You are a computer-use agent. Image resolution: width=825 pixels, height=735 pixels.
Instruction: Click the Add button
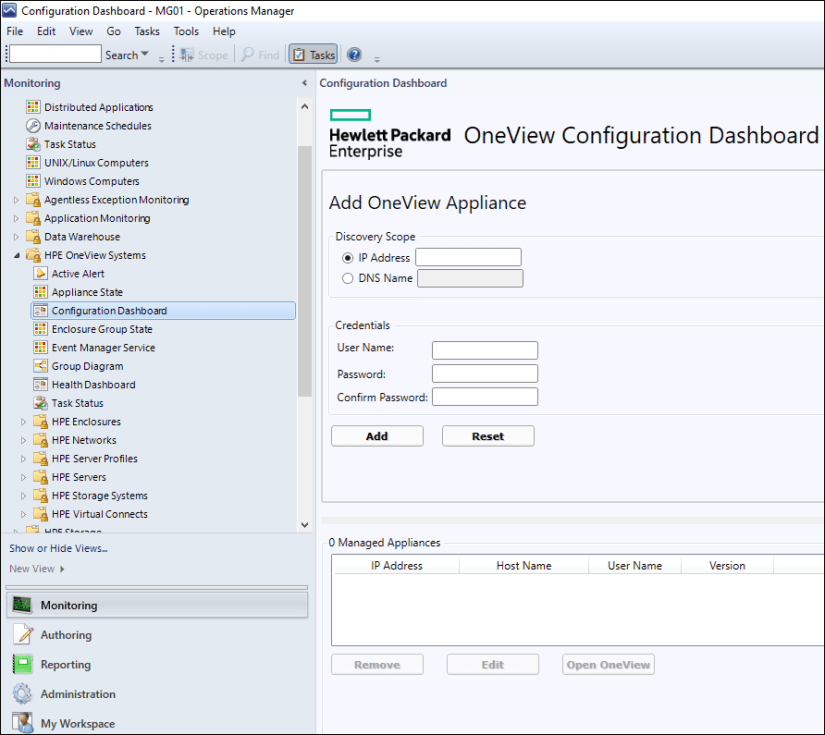377,436
